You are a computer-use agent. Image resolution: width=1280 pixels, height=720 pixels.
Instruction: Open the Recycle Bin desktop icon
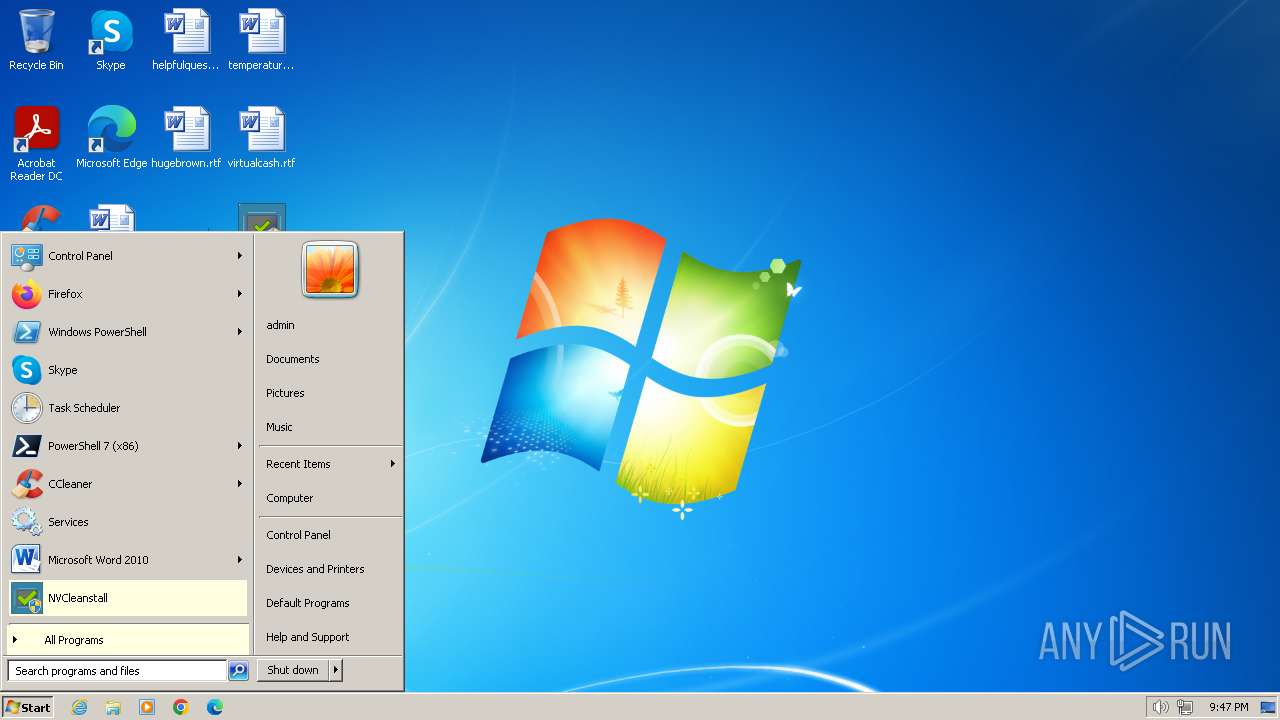pyautogui.click(x=36, y=40)
